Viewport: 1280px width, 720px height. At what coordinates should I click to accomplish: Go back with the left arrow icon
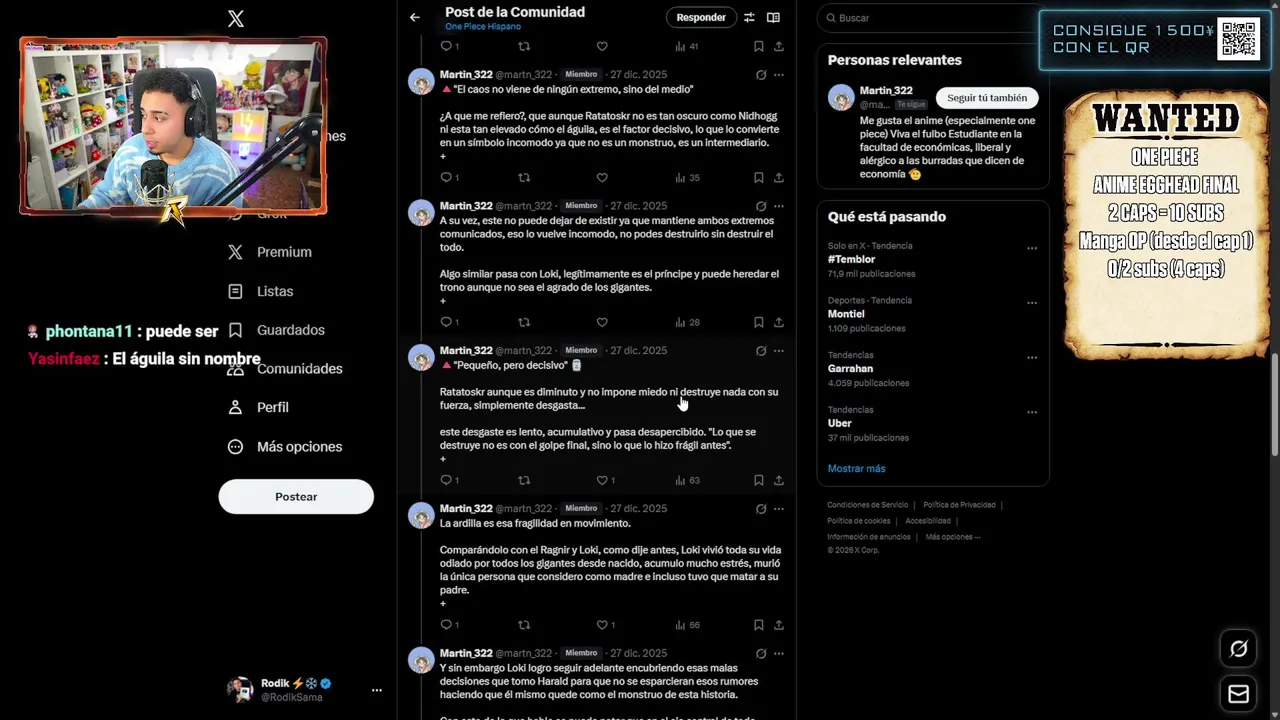point(415,17)
